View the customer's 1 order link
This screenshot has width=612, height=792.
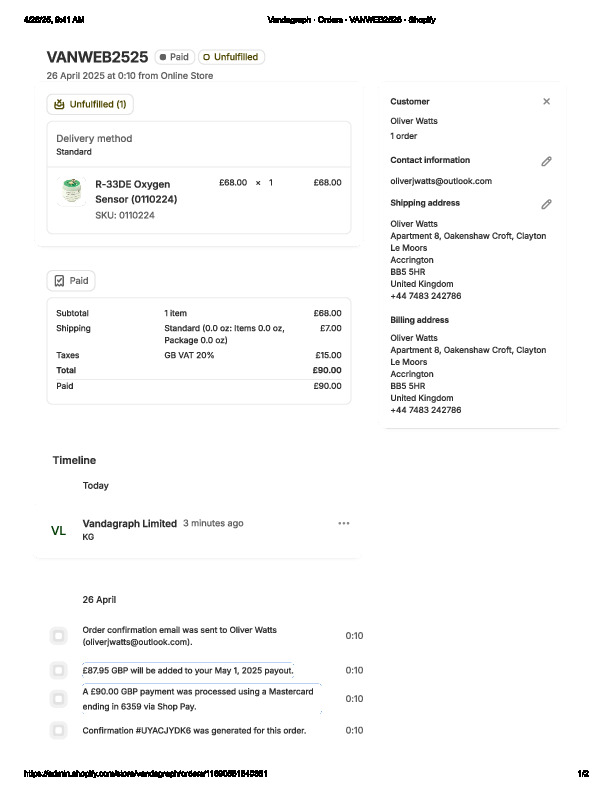click(403, 136)
